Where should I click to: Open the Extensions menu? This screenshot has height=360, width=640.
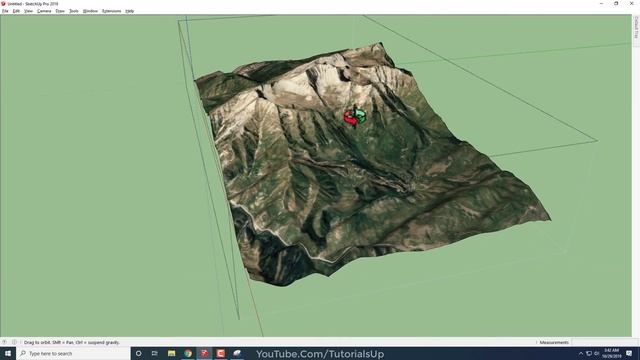pos(111,11)
